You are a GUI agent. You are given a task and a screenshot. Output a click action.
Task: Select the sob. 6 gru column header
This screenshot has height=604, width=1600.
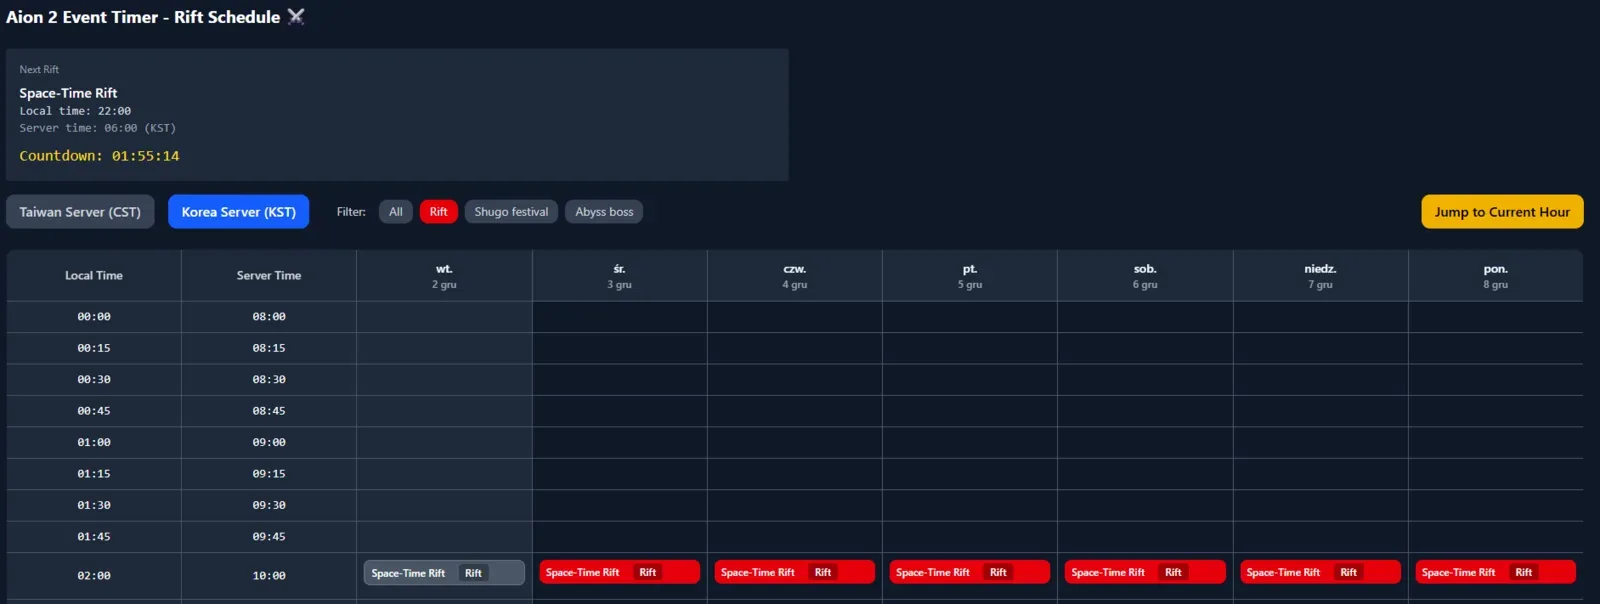coord(1145,276)
